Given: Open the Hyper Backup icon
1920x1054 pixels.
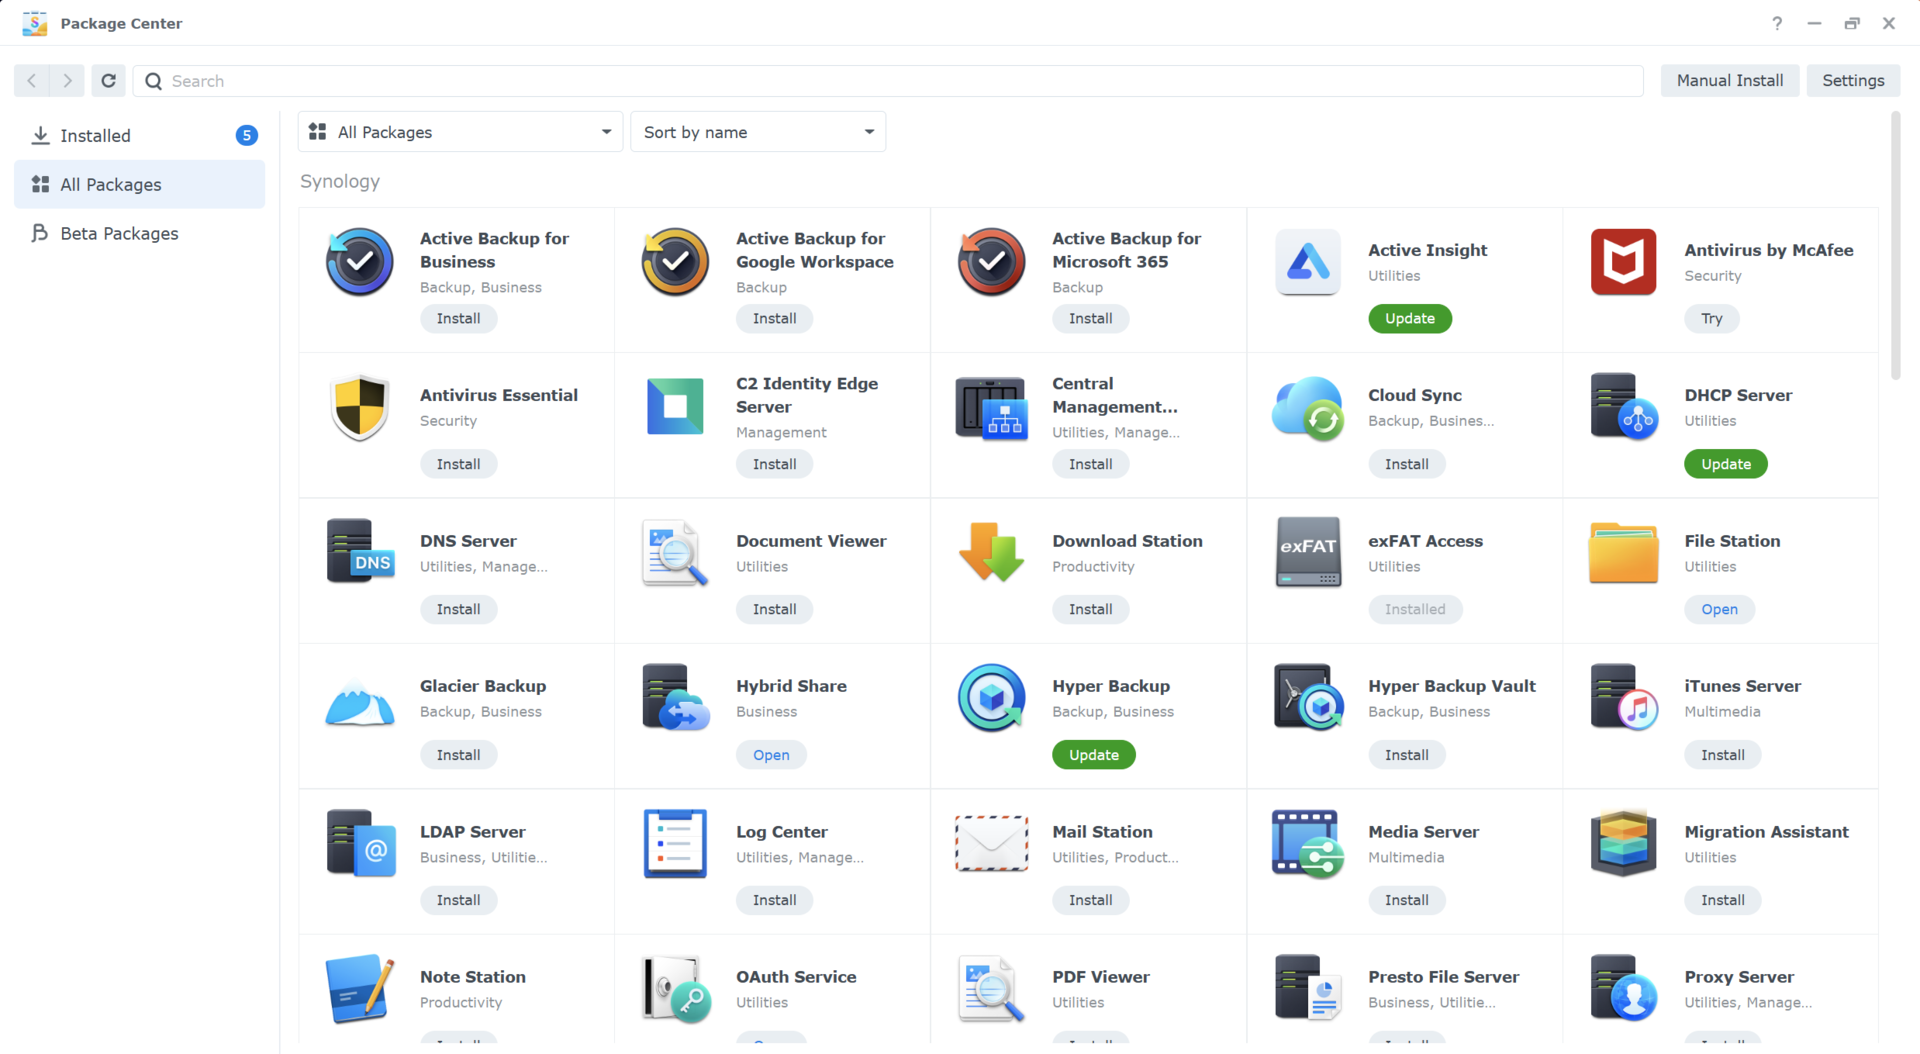Looking at the screenshot, I should tap(991, 697).
